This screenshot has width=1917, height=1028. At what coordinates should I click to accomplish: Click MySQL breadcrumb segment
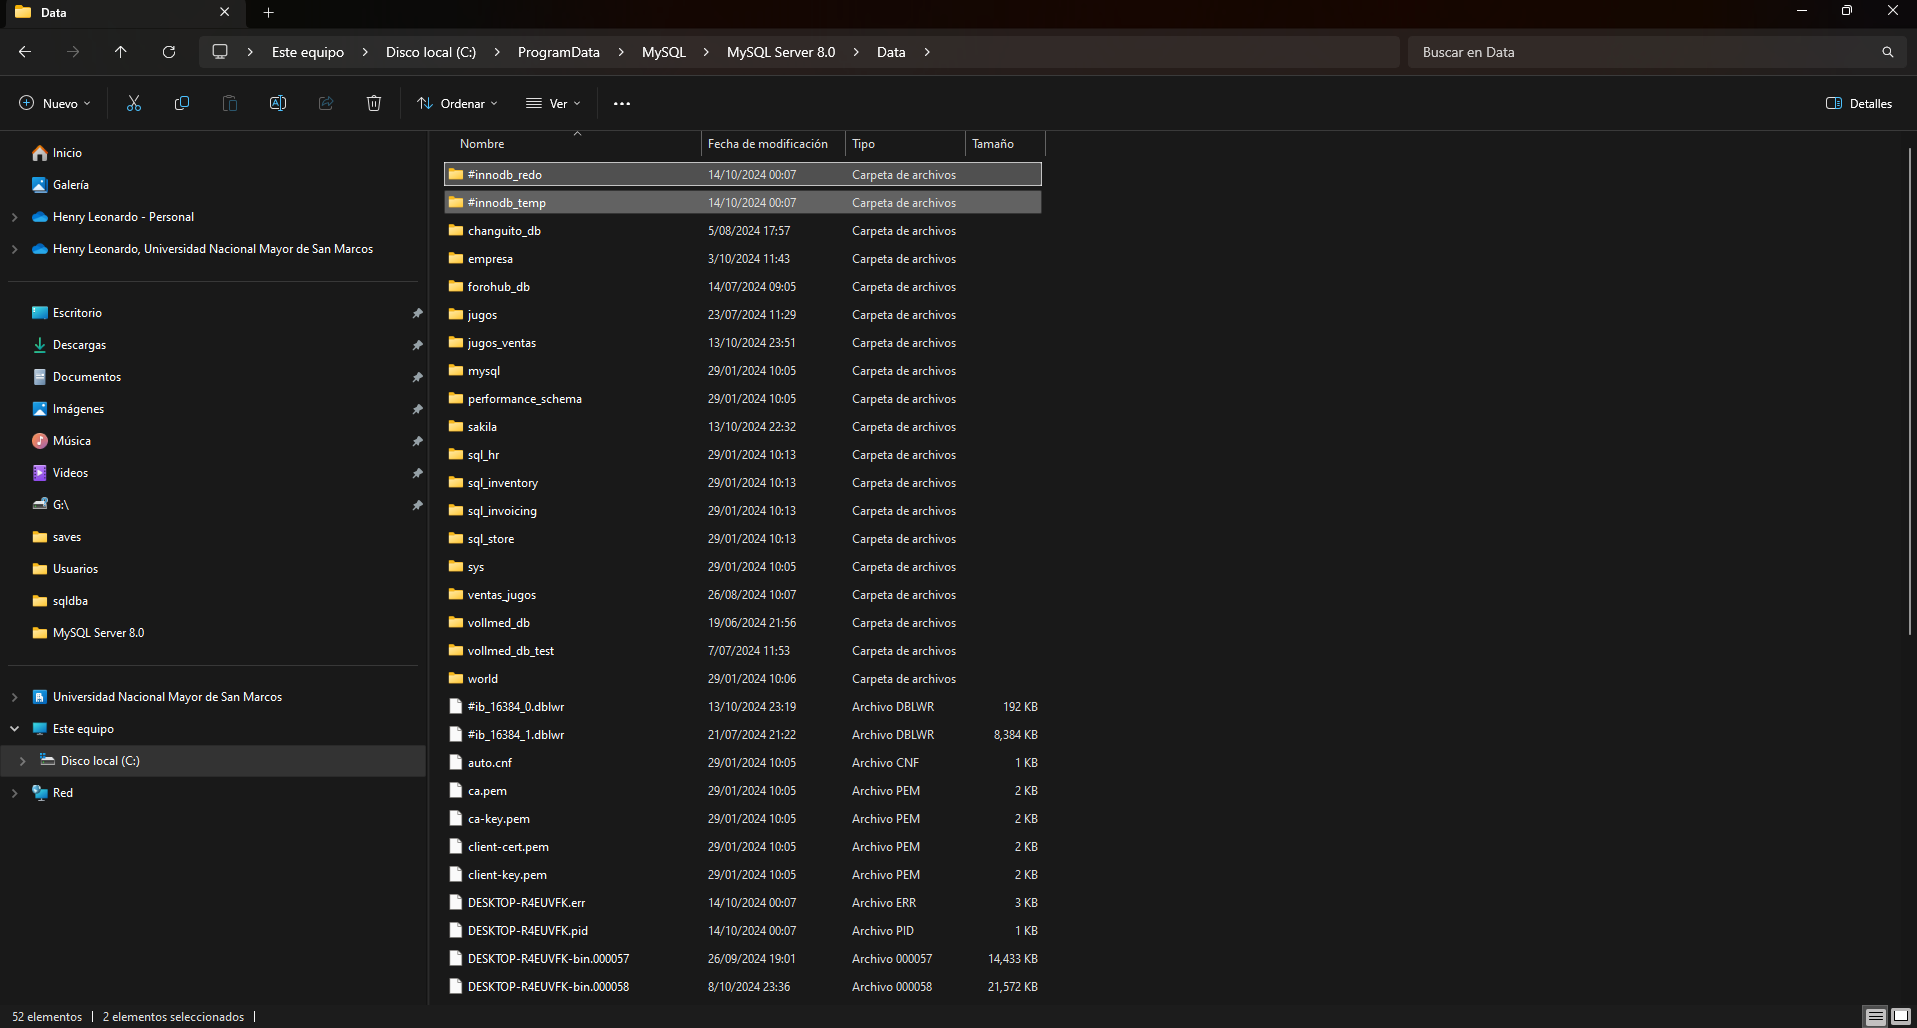tap(664, 52)
